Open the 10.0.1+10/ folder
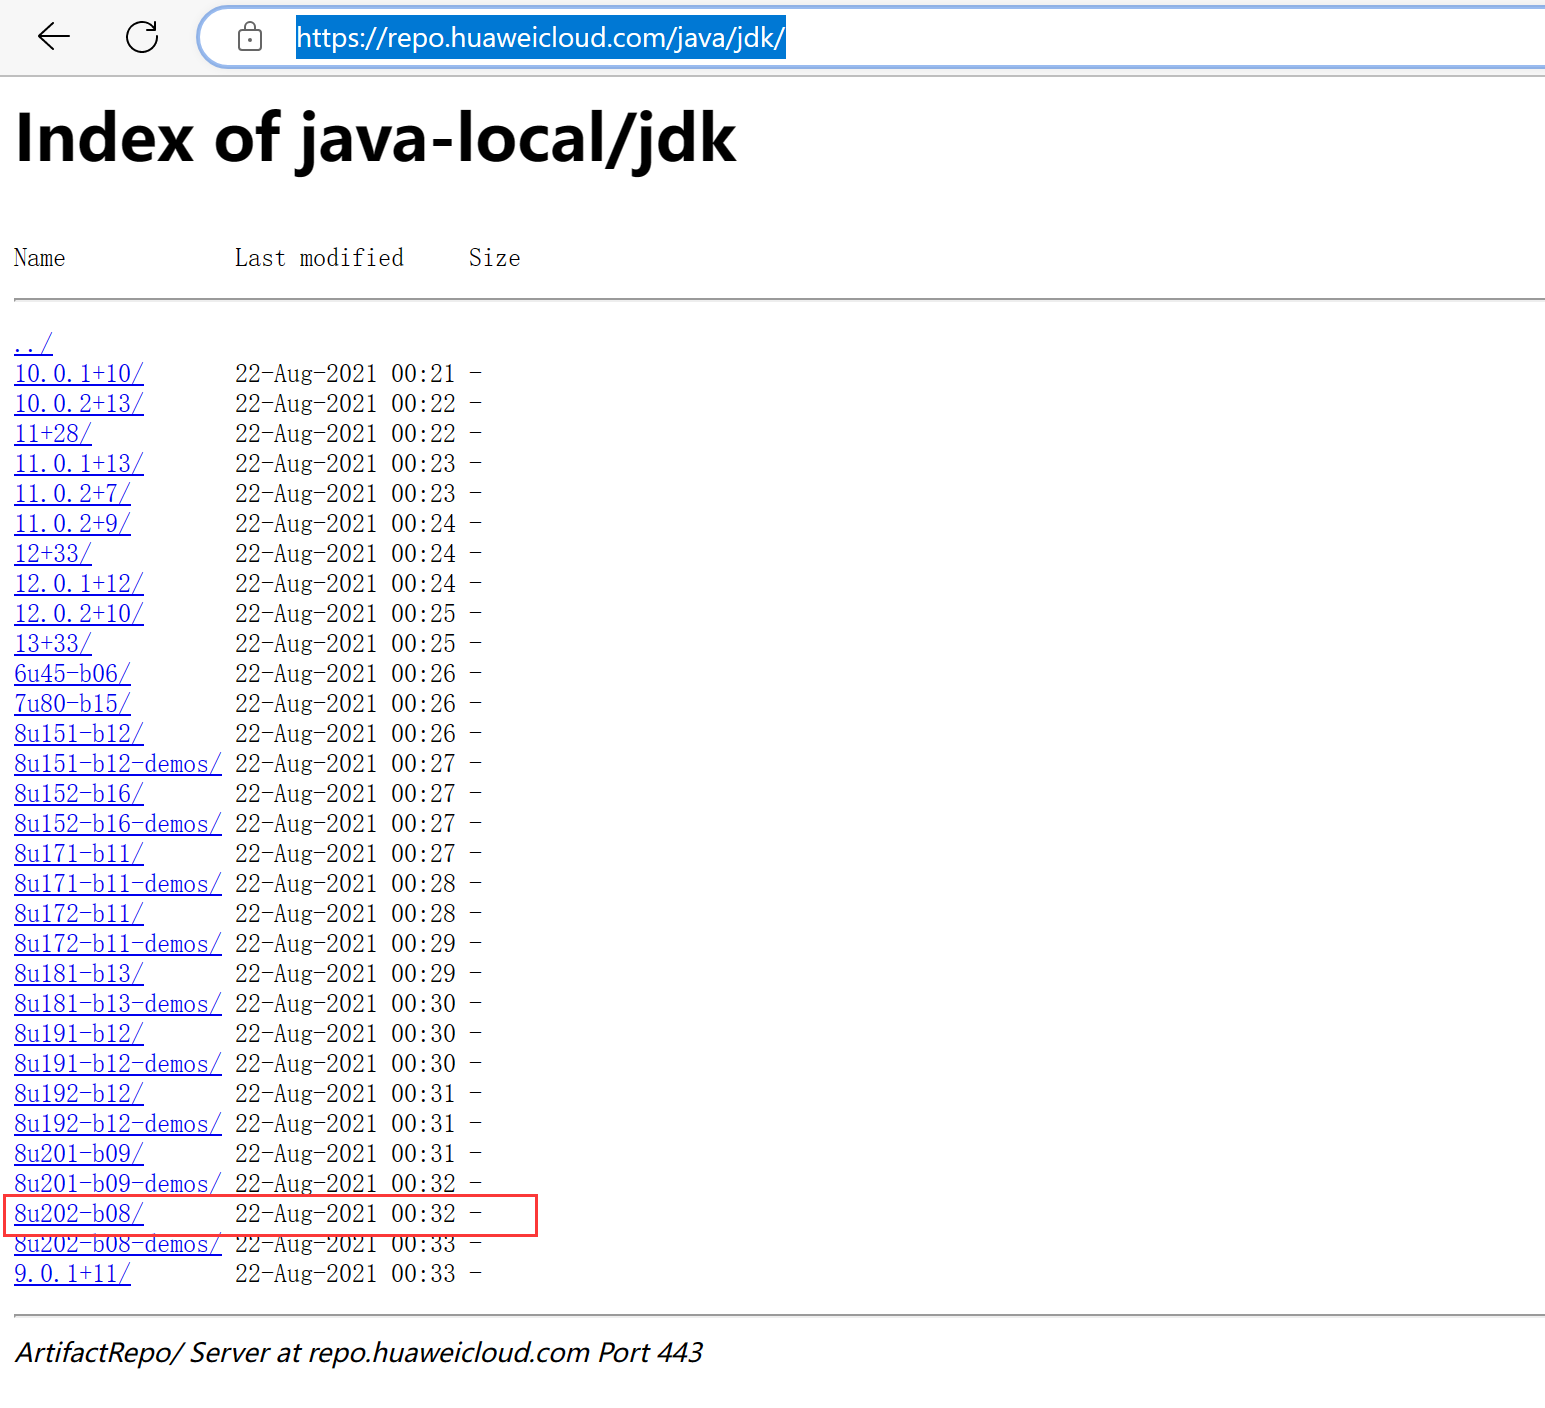Screen dimensions: 1545x1408 79,373
